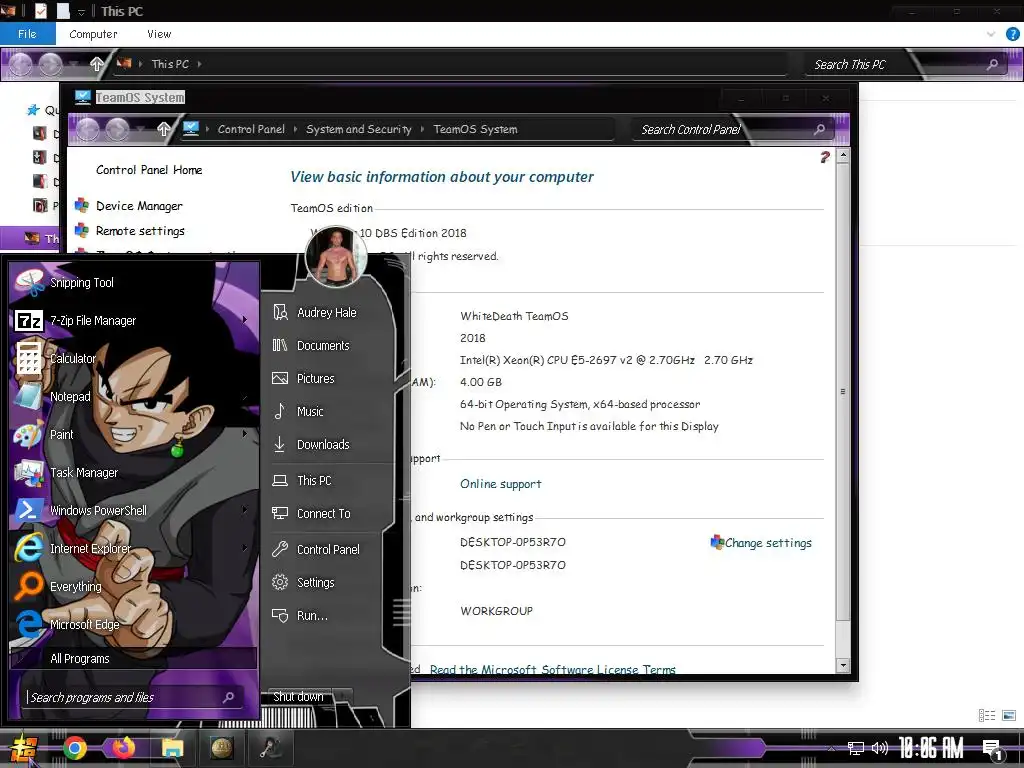This screenshot has height=768, width=1024.
Task: Open Computer tab in This PC window
Action: point(93,34)
